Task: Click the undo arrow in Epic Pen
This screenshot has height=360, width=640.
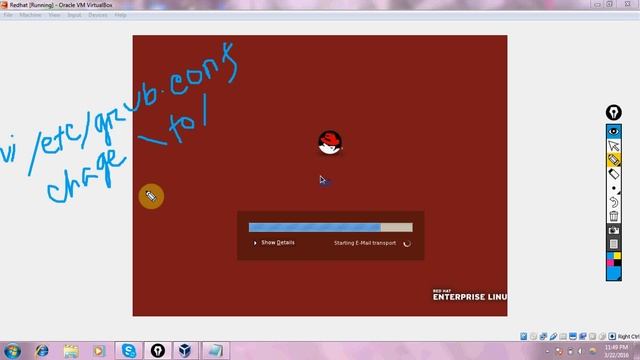Action: point(613,202)
